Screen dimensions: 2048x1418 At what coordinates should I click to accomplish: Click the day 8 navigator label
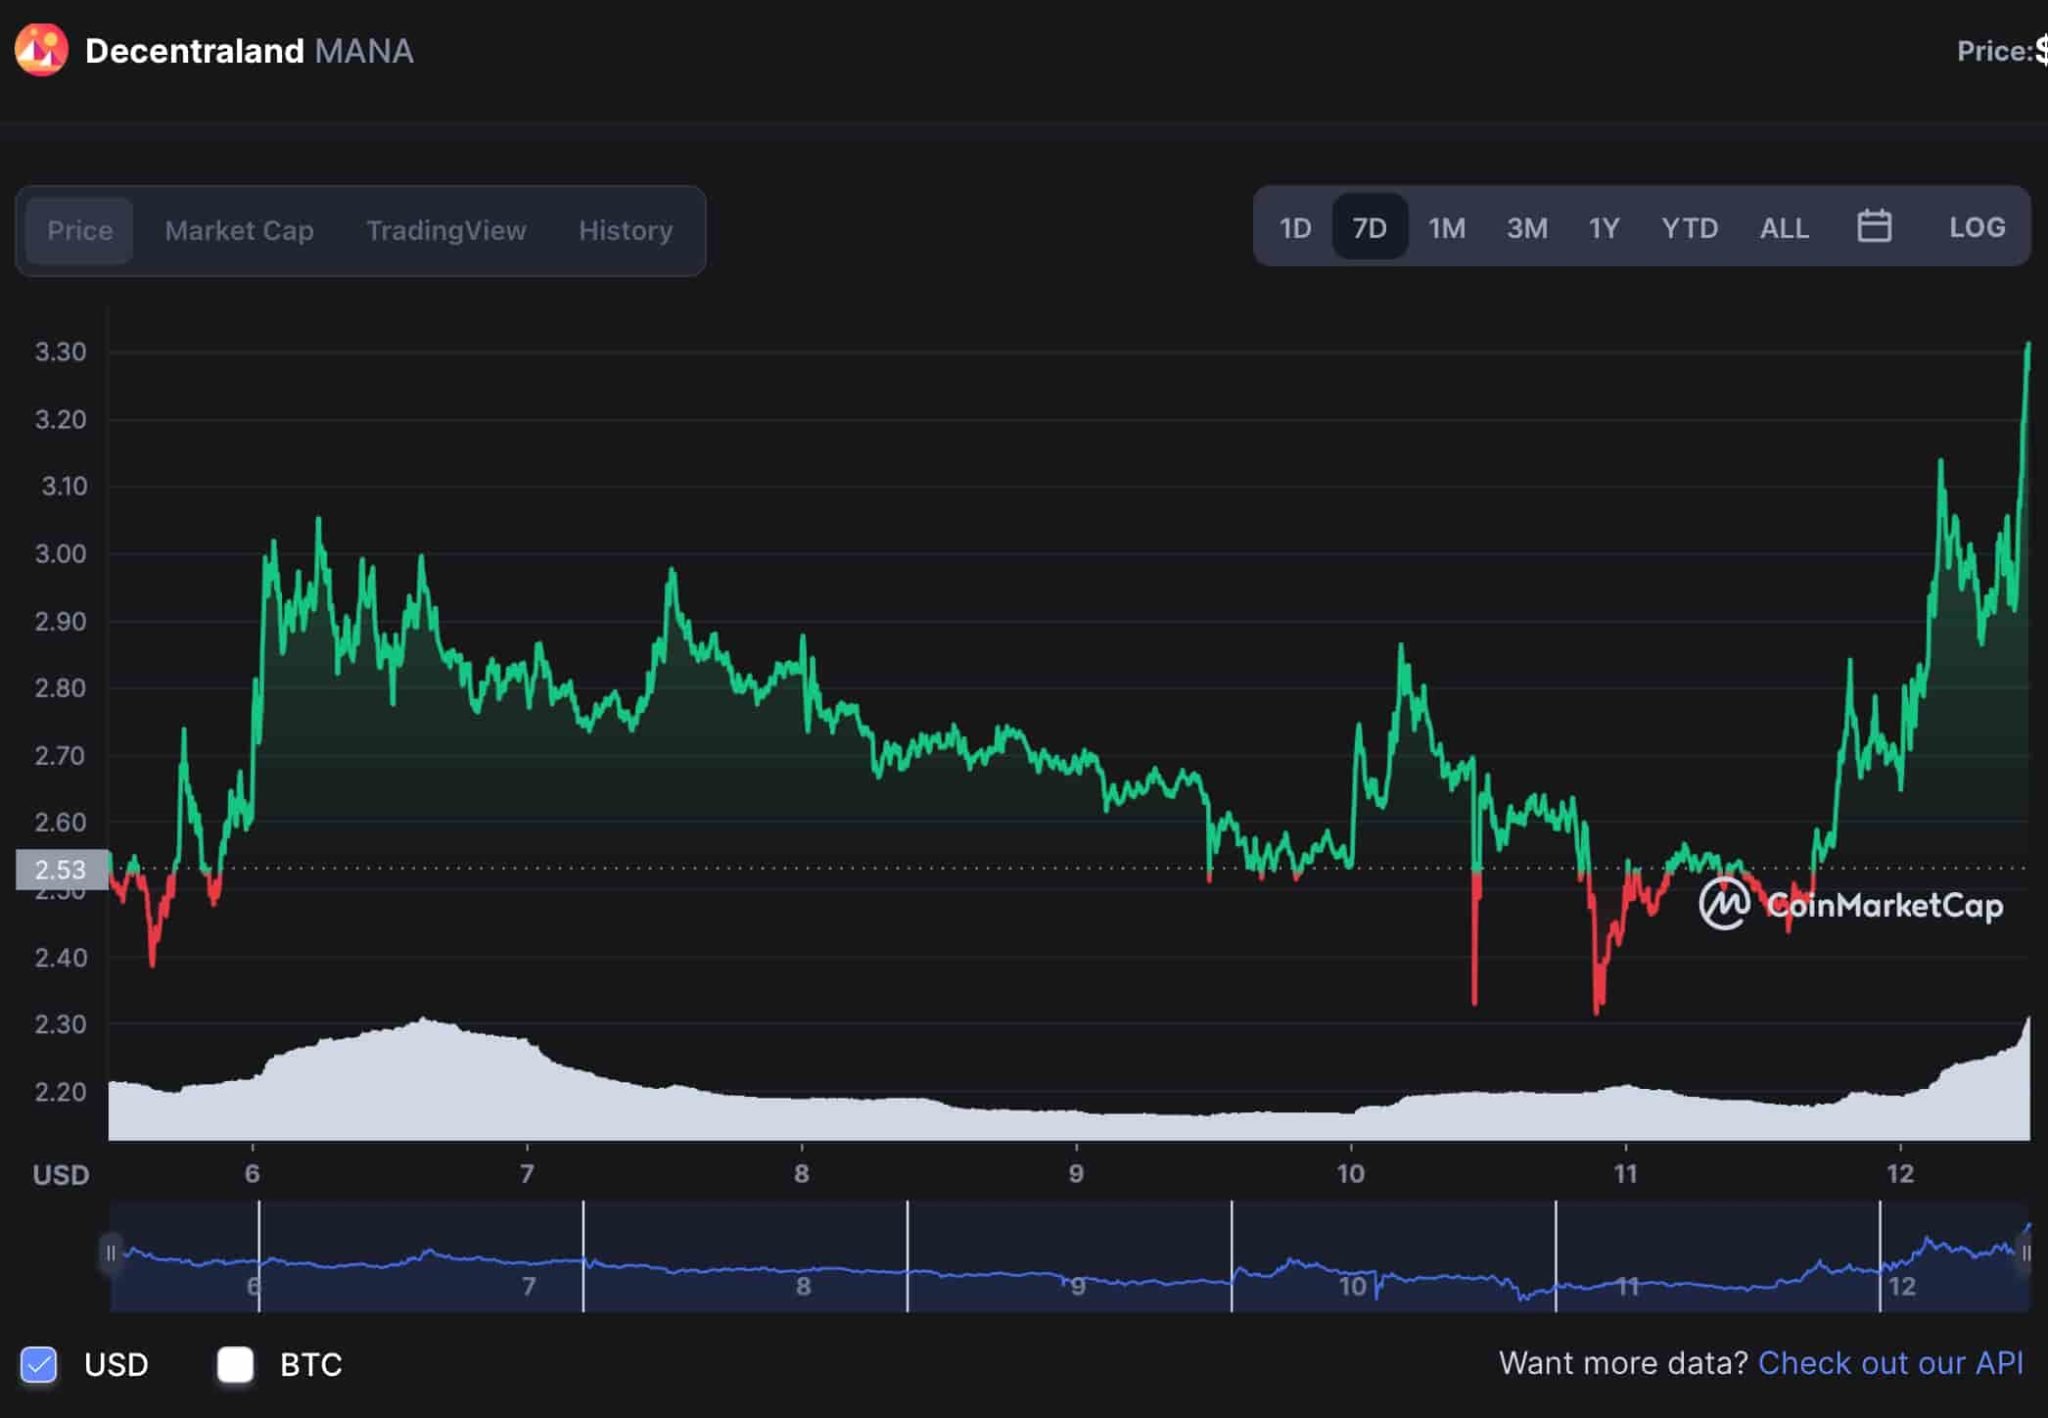point(803,1286)
